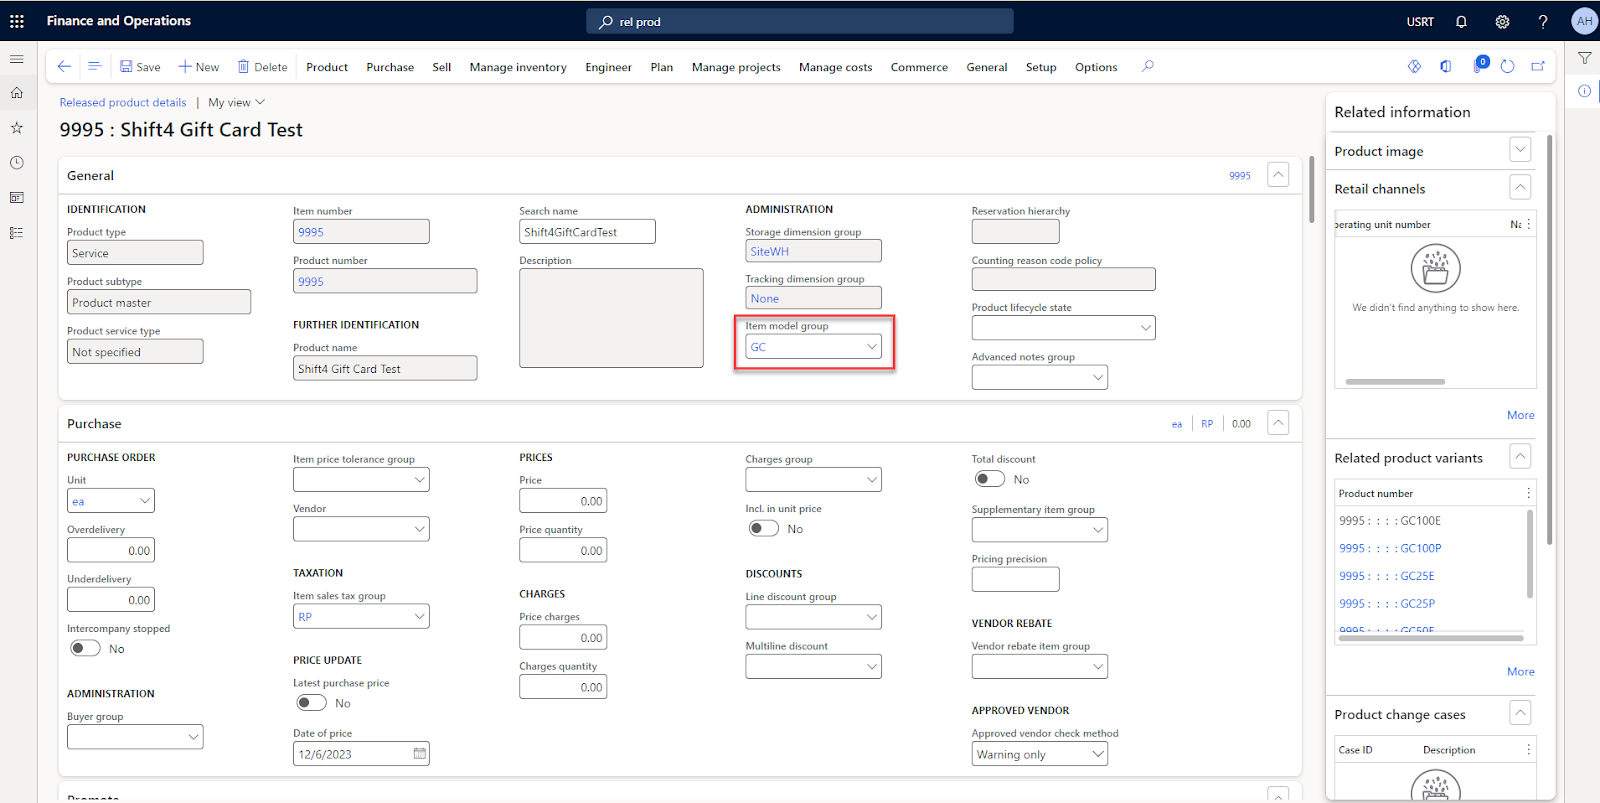Click the Delete button
Image resolution: width=1600 pixels, height=803 pixels.
262,67
